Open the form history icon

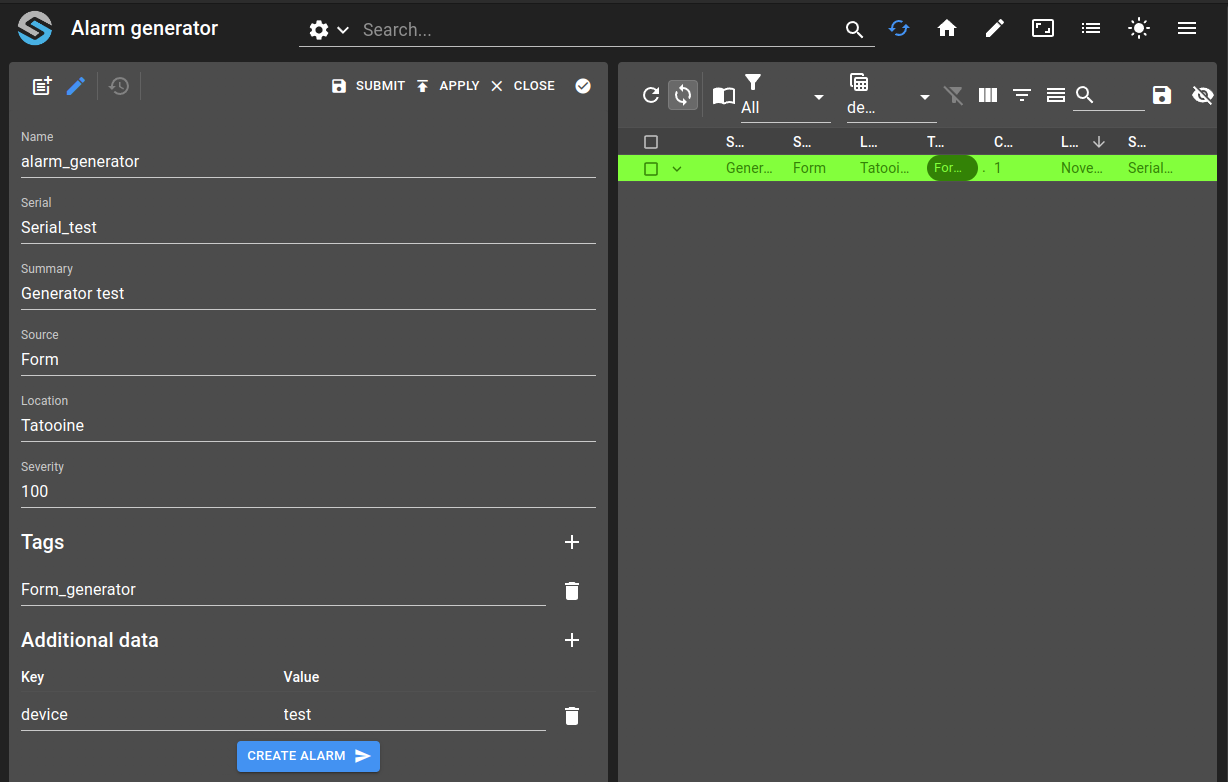pos(119,86)
